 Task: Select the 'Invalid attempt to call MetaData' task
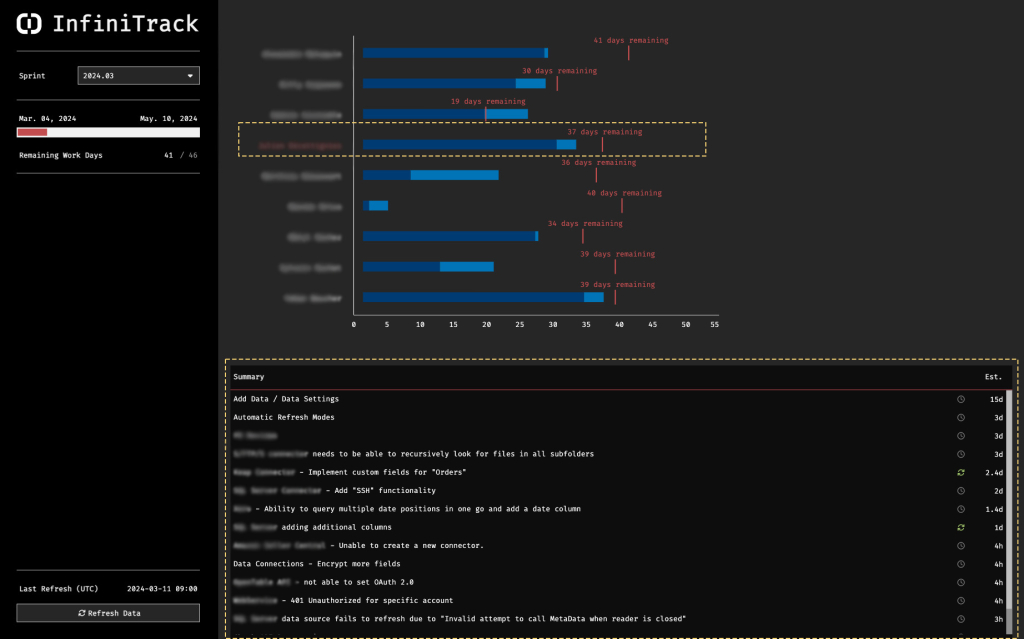click(x=618, y=619)
